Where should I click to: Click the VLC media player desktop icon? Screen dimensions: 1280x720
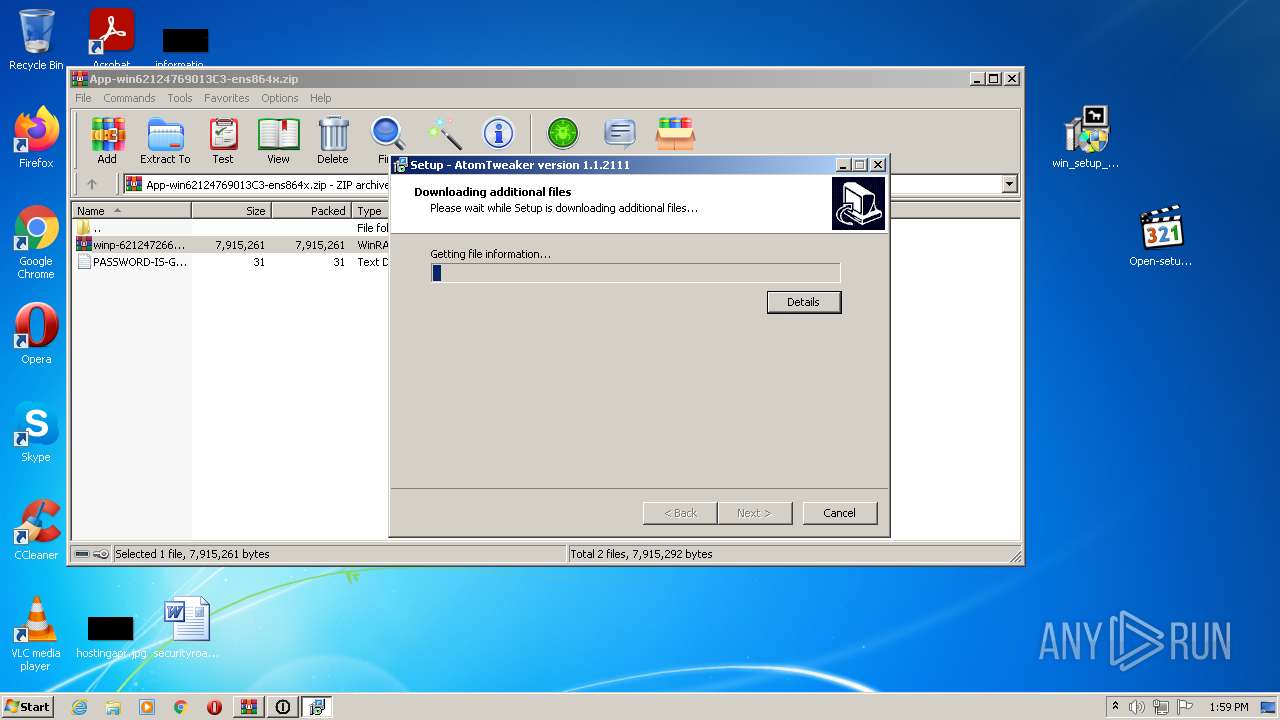36,634
